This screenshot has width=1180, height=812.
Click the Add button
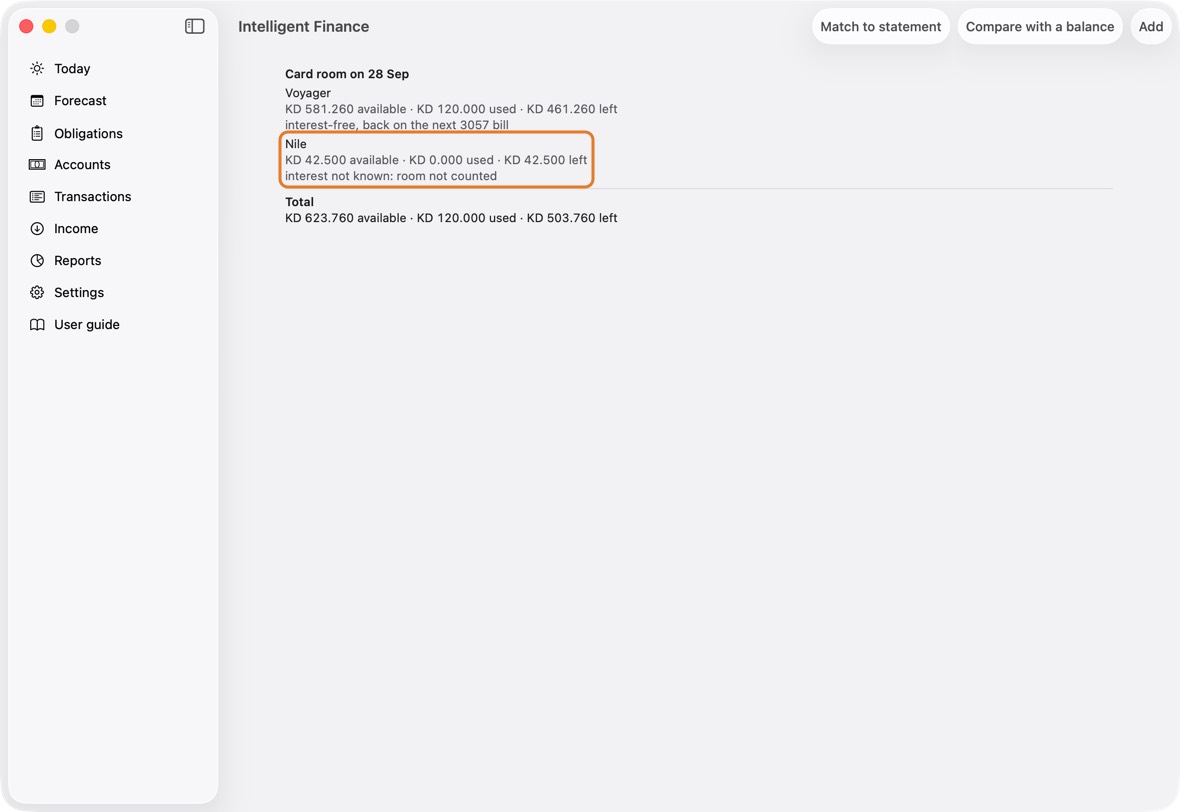(1151, 26)
